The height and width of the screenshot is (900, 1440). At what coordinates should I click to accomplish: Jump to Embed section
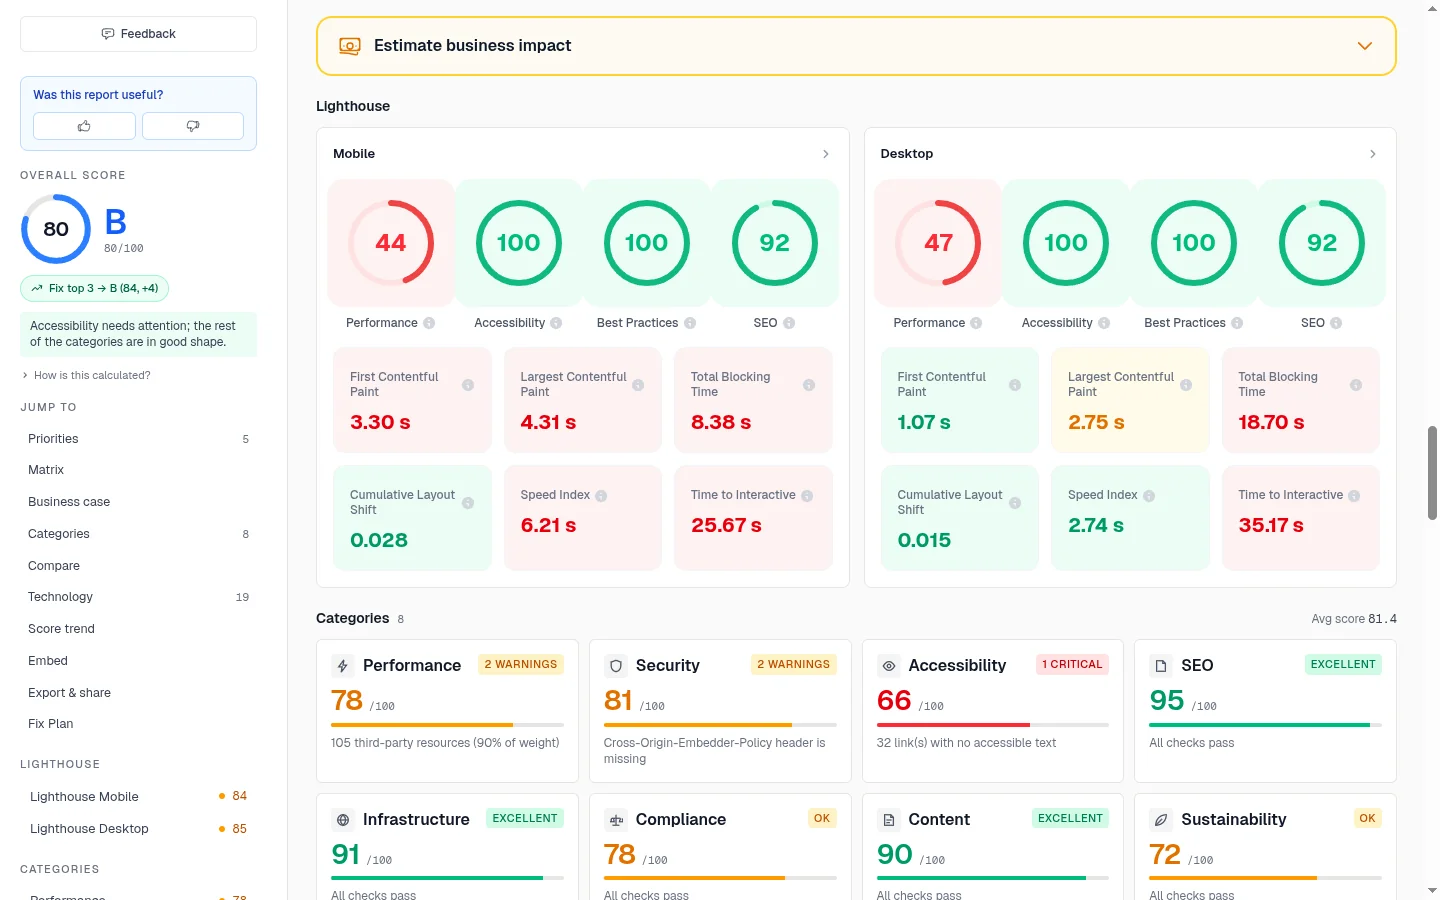tap(138, 661)
